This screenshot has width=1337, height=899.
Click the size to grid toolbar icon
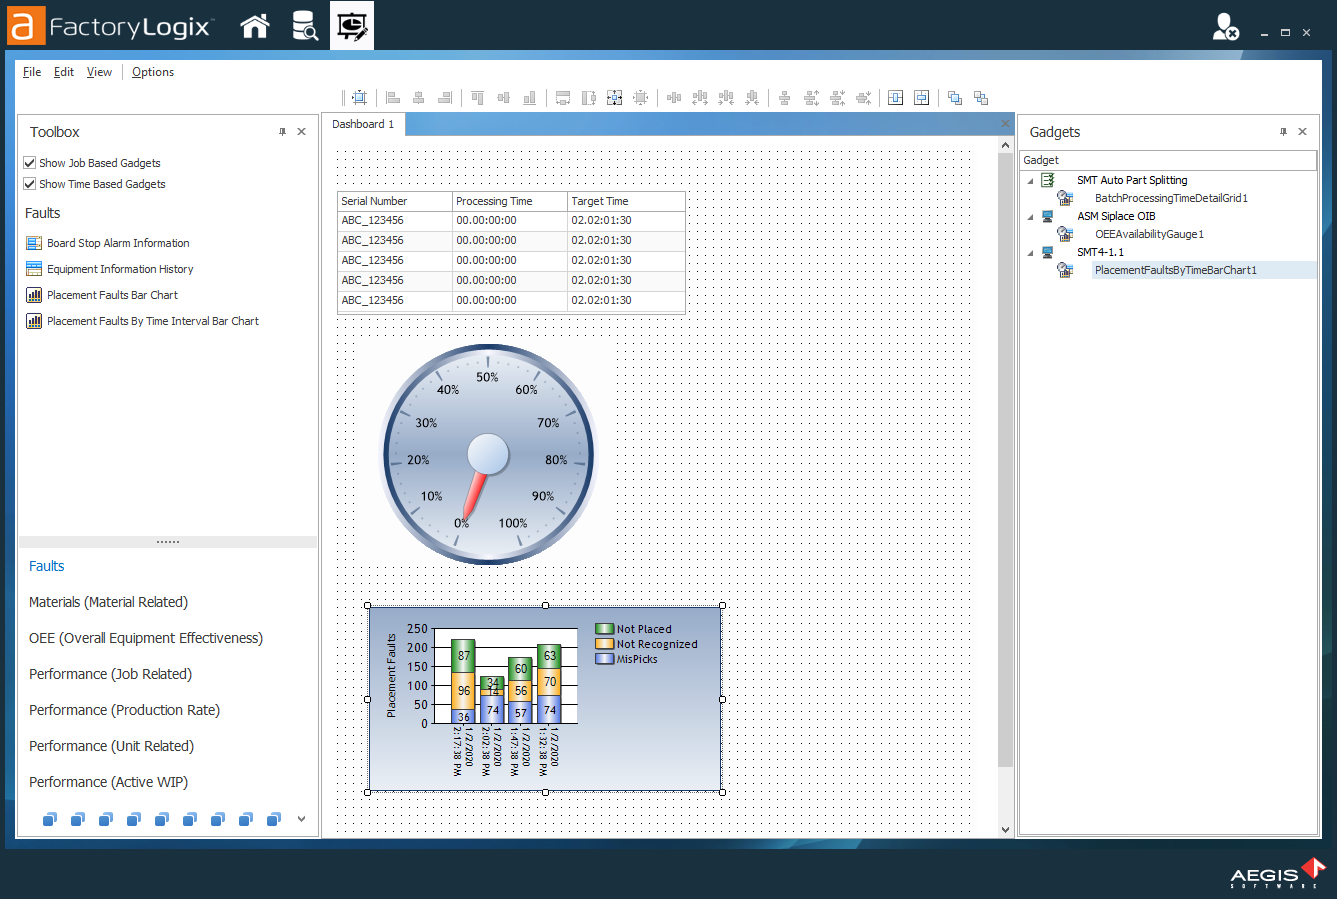pos(640,98)
